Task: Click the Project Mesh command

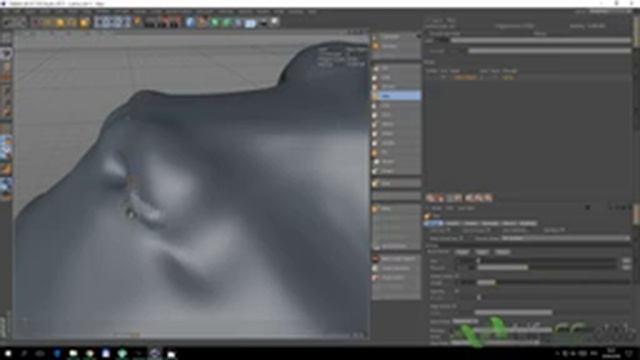Action: click(396, 278)
